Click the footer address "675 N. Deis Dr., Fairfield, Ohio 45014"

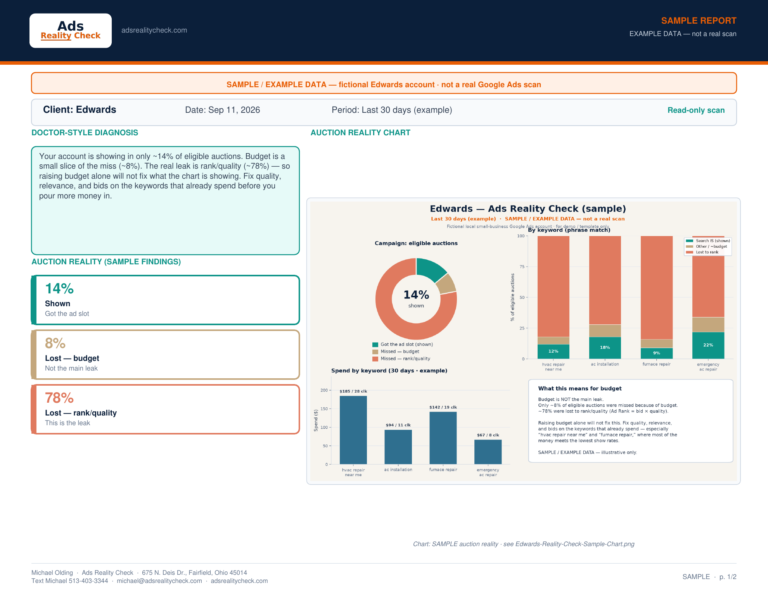(x=194, y=572)
